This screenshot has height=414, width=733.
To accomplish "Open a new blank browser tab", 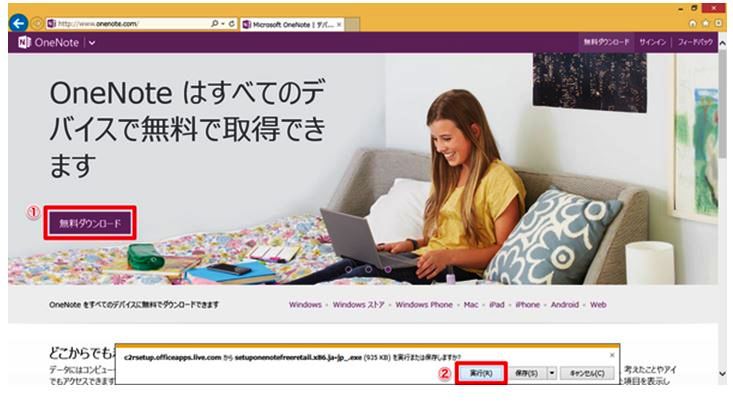I will (352, 24).
